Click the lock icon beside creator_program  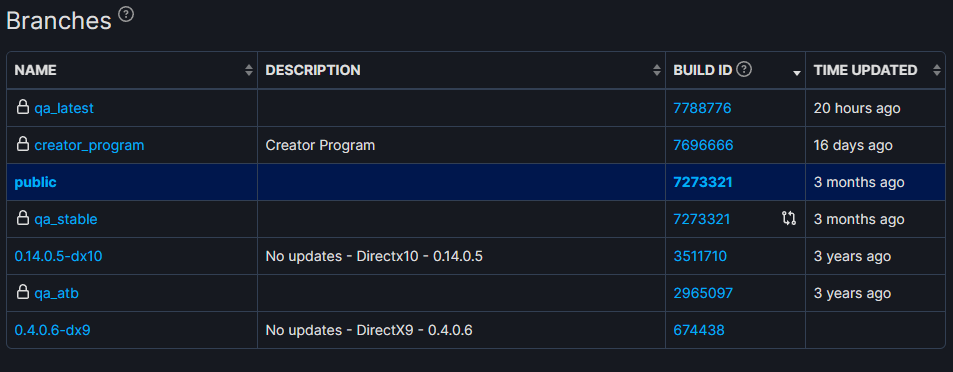pos(22,145)
